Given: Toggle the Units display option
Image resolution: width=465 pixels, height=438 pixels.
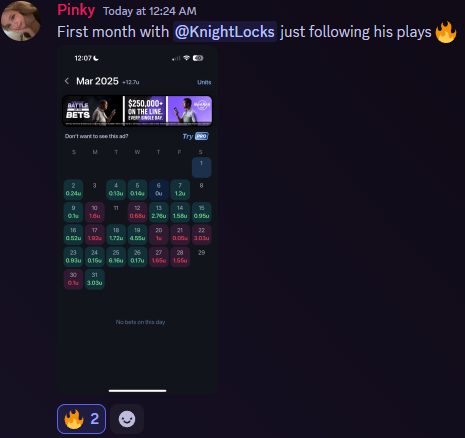Looking at the screenshot, I should pos(204,82).
